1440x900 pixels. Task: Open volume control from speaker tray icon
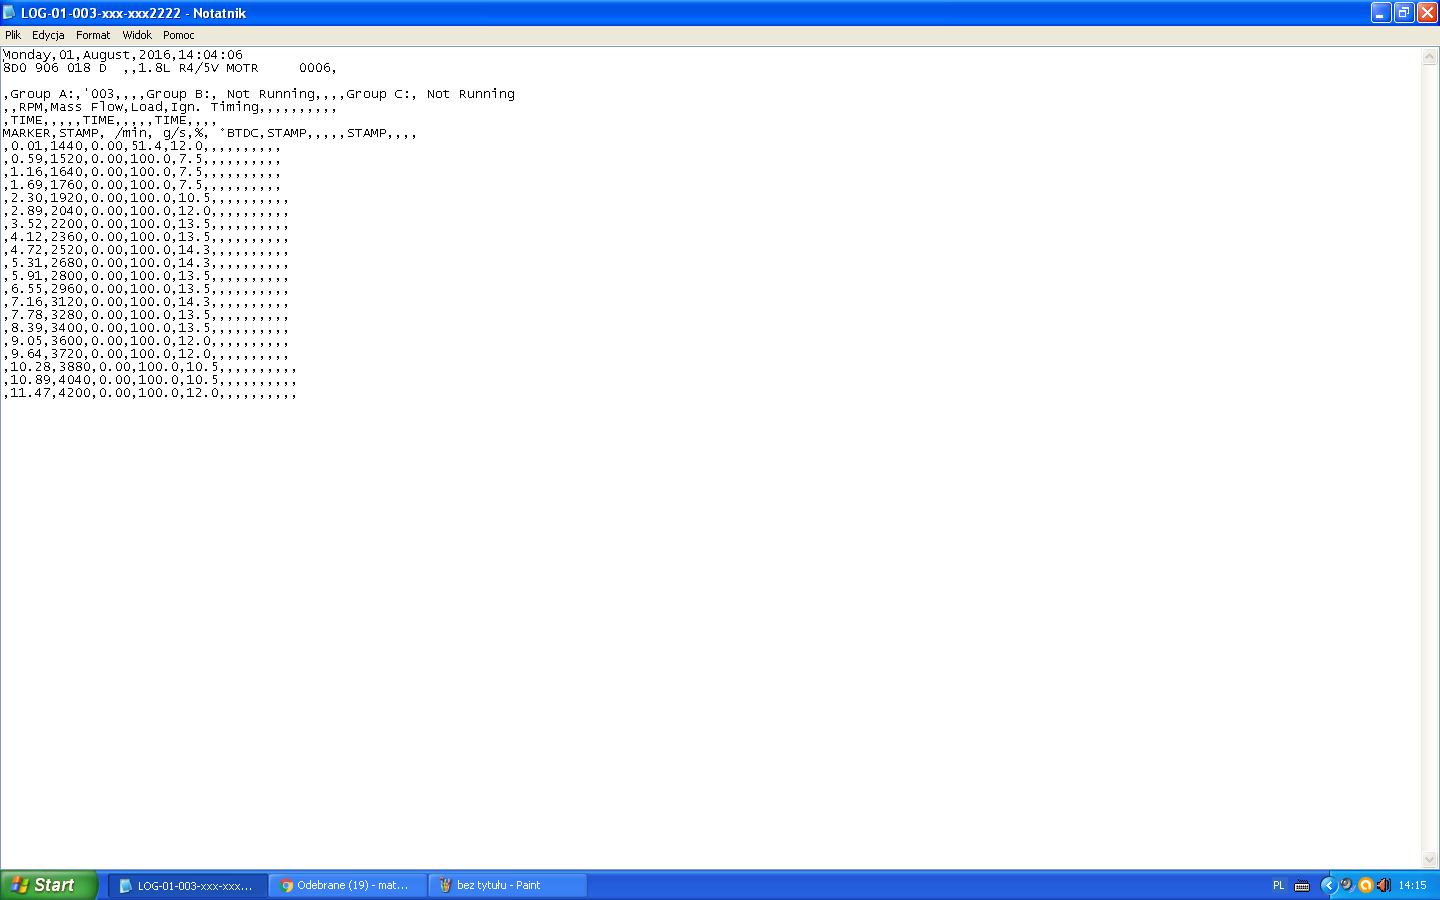pyautogui.click(x=1383, y=885)
